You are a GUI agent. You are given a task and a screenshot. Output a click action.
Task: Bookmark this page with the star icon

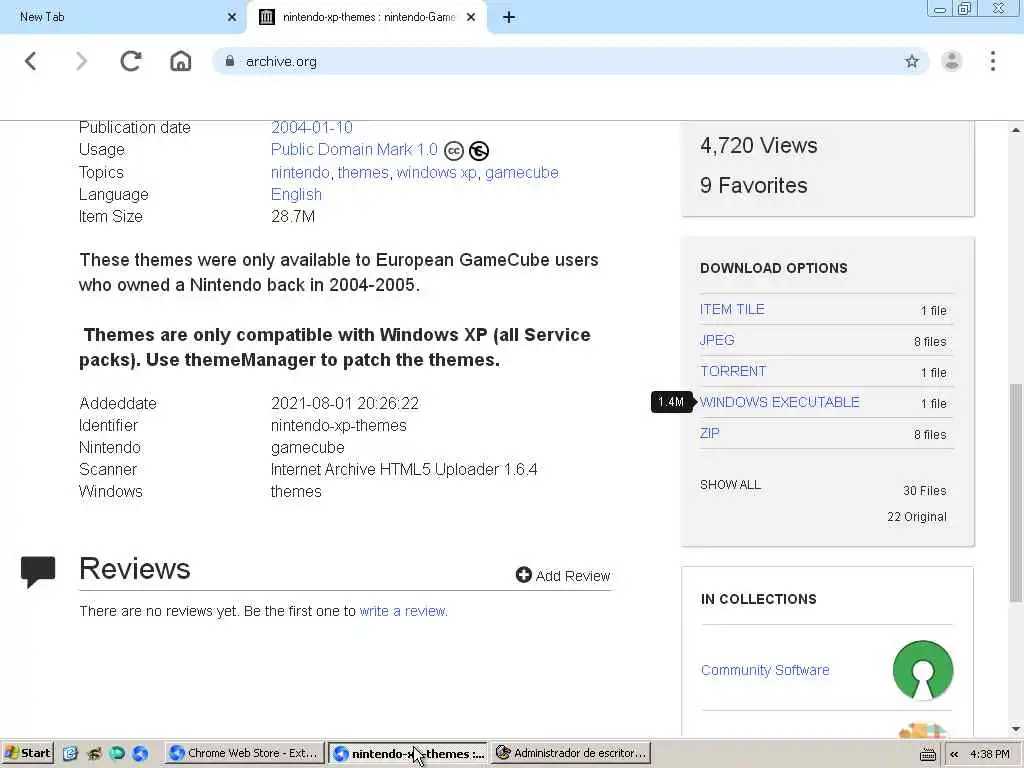point(912,61)
